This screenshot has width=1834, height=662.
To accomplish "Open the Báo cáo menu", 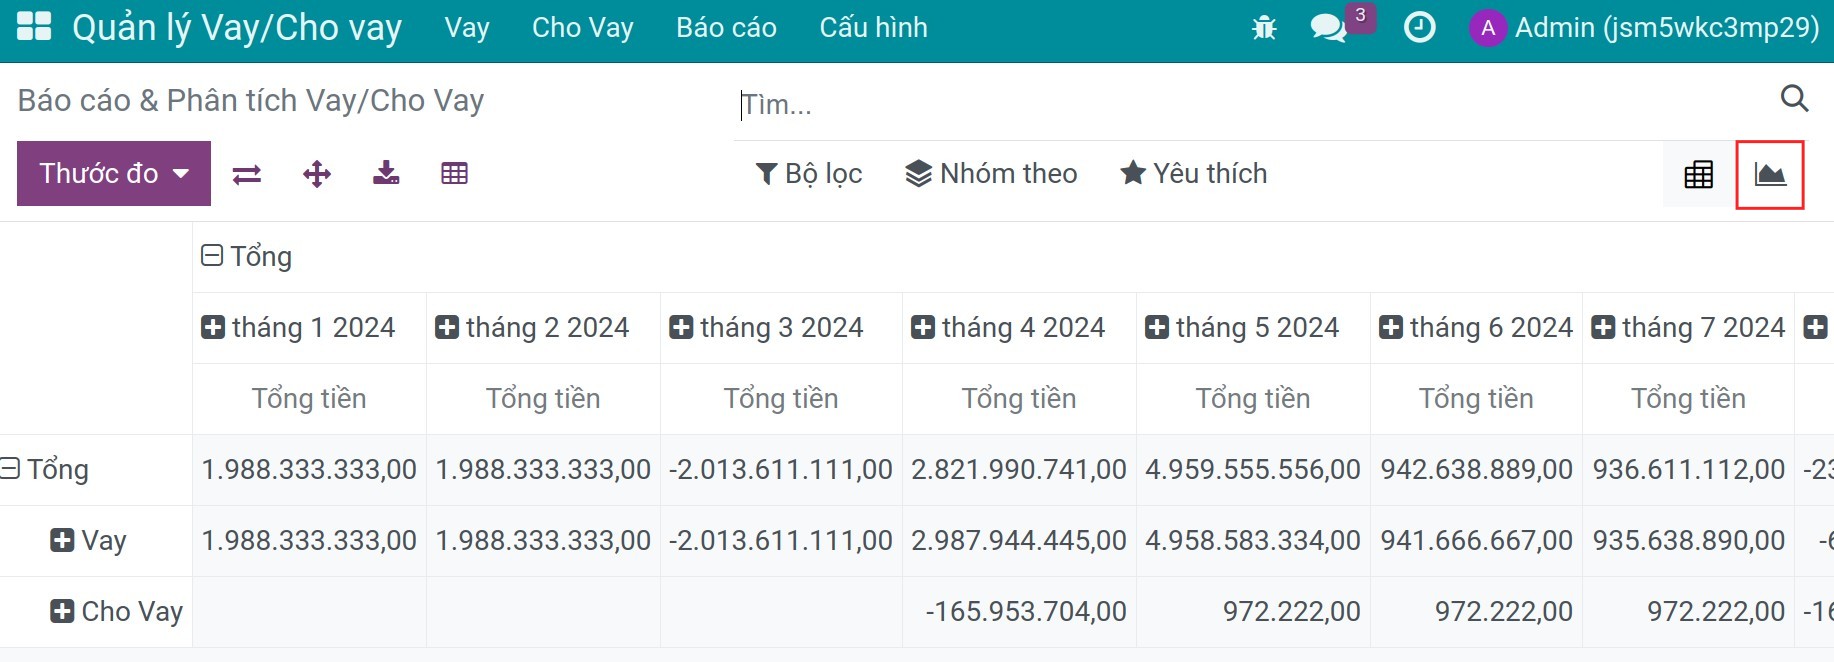I will click(x=726, y=27).
